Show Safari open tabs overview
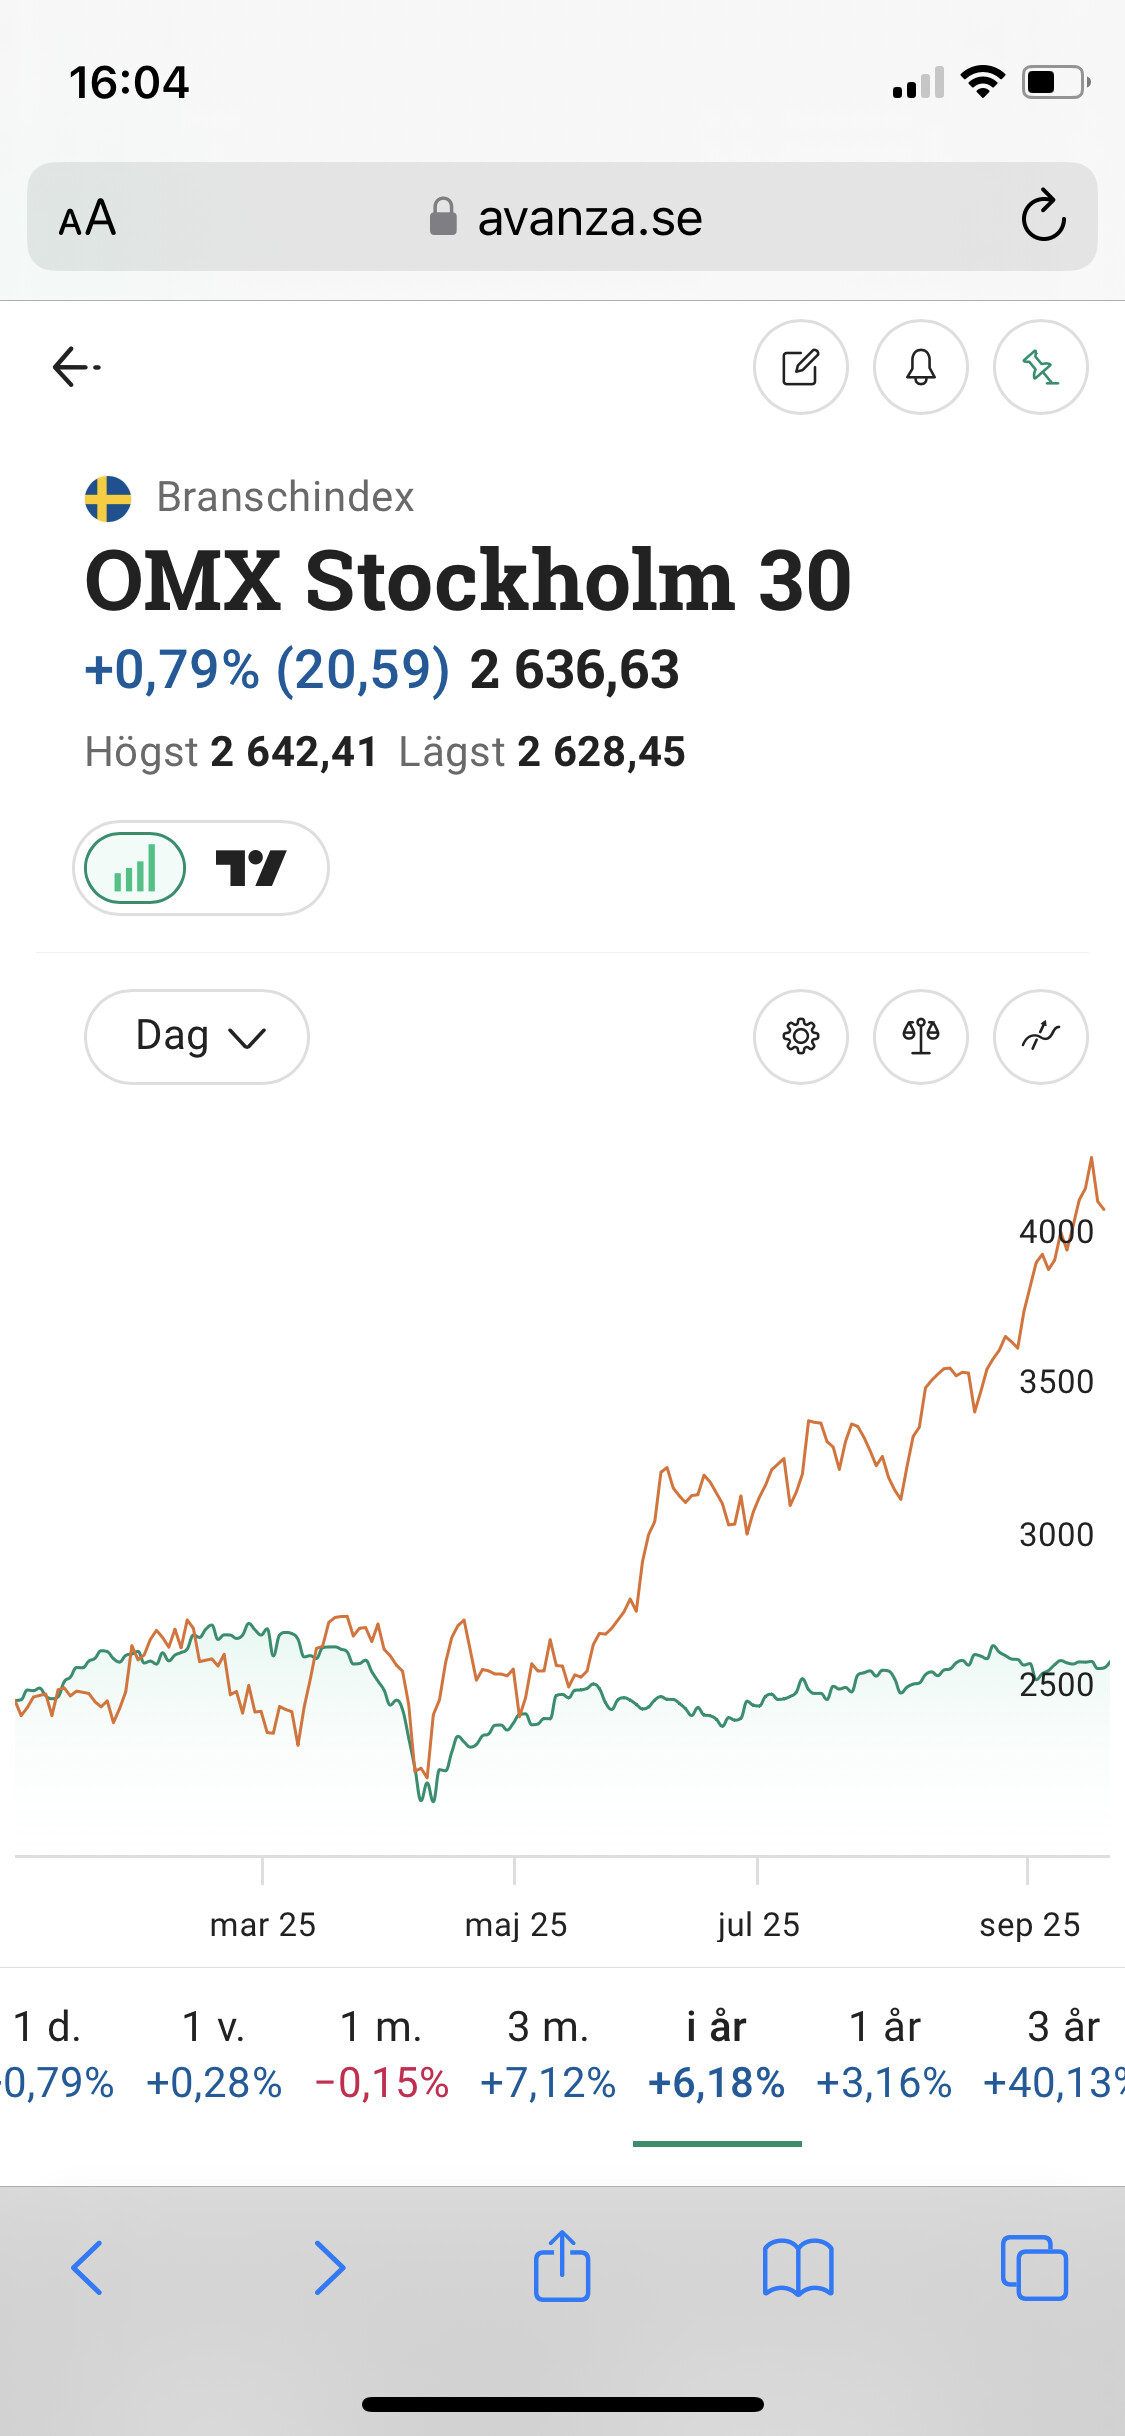 pos(1034,2267)
